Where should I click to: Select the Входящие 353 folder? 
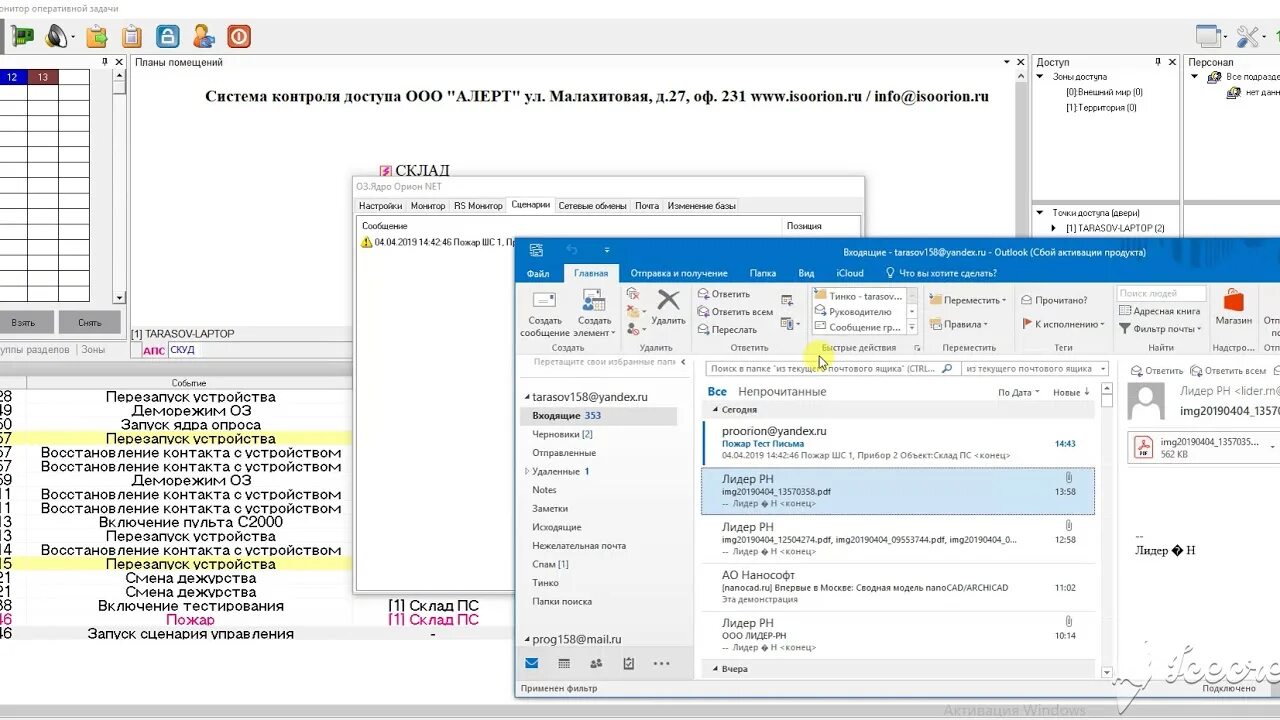[x=598, y=415]
